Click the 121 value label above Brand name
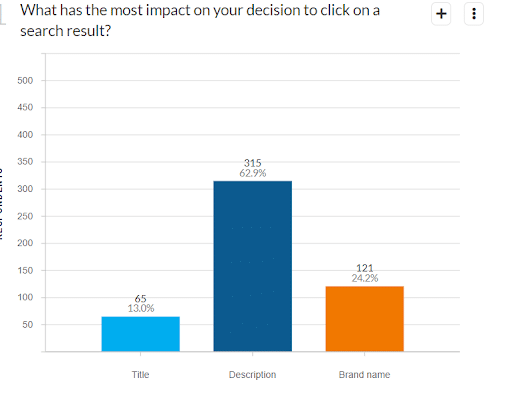Screen dimensions: 512x398 click(365, 268)
